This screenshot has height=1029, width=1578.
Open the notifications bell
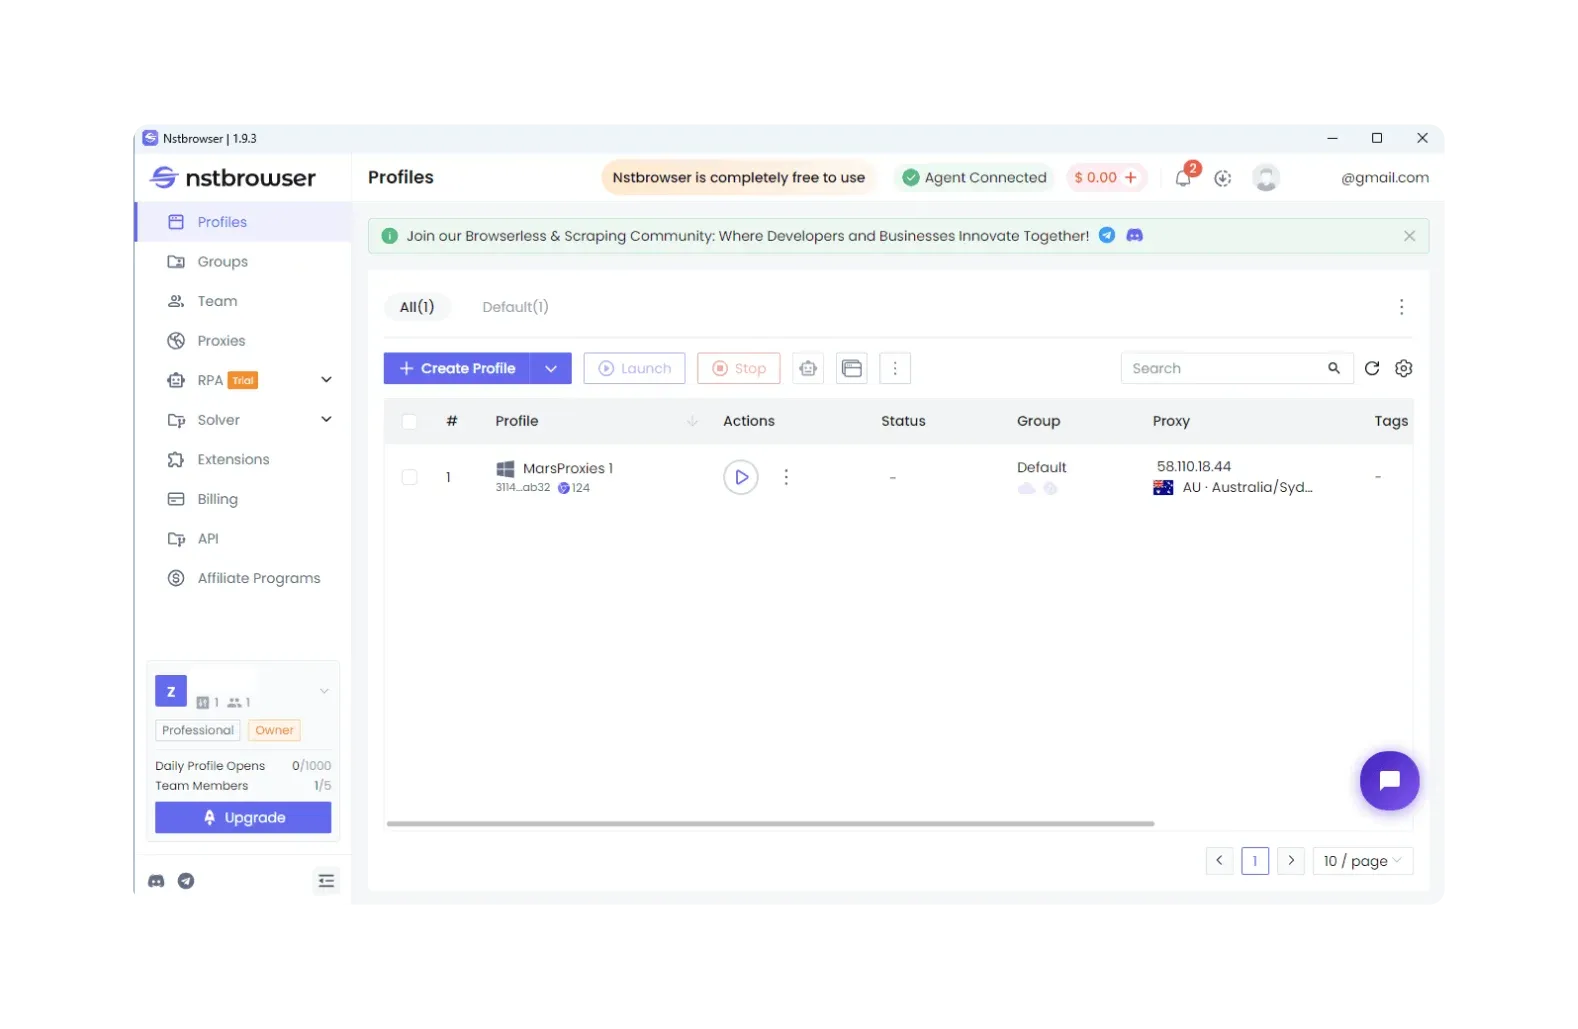(x=1184, y=177)
